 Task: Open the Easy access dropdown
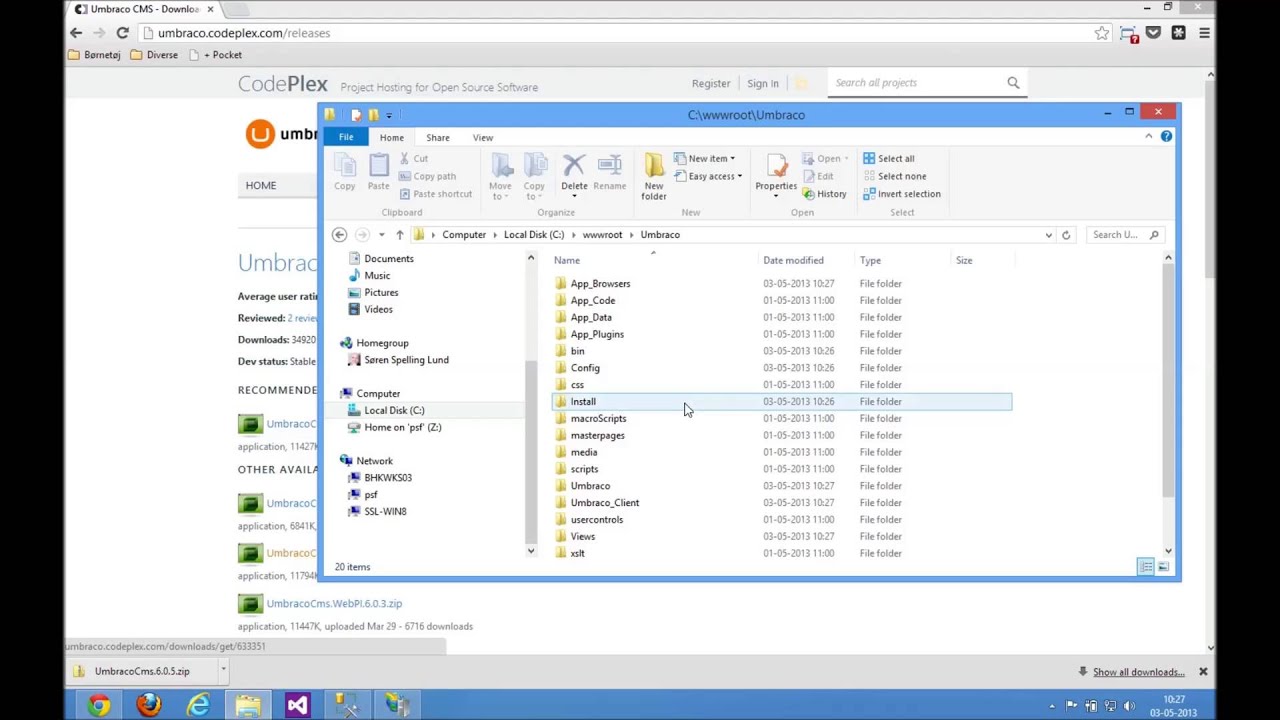[708, 176]
